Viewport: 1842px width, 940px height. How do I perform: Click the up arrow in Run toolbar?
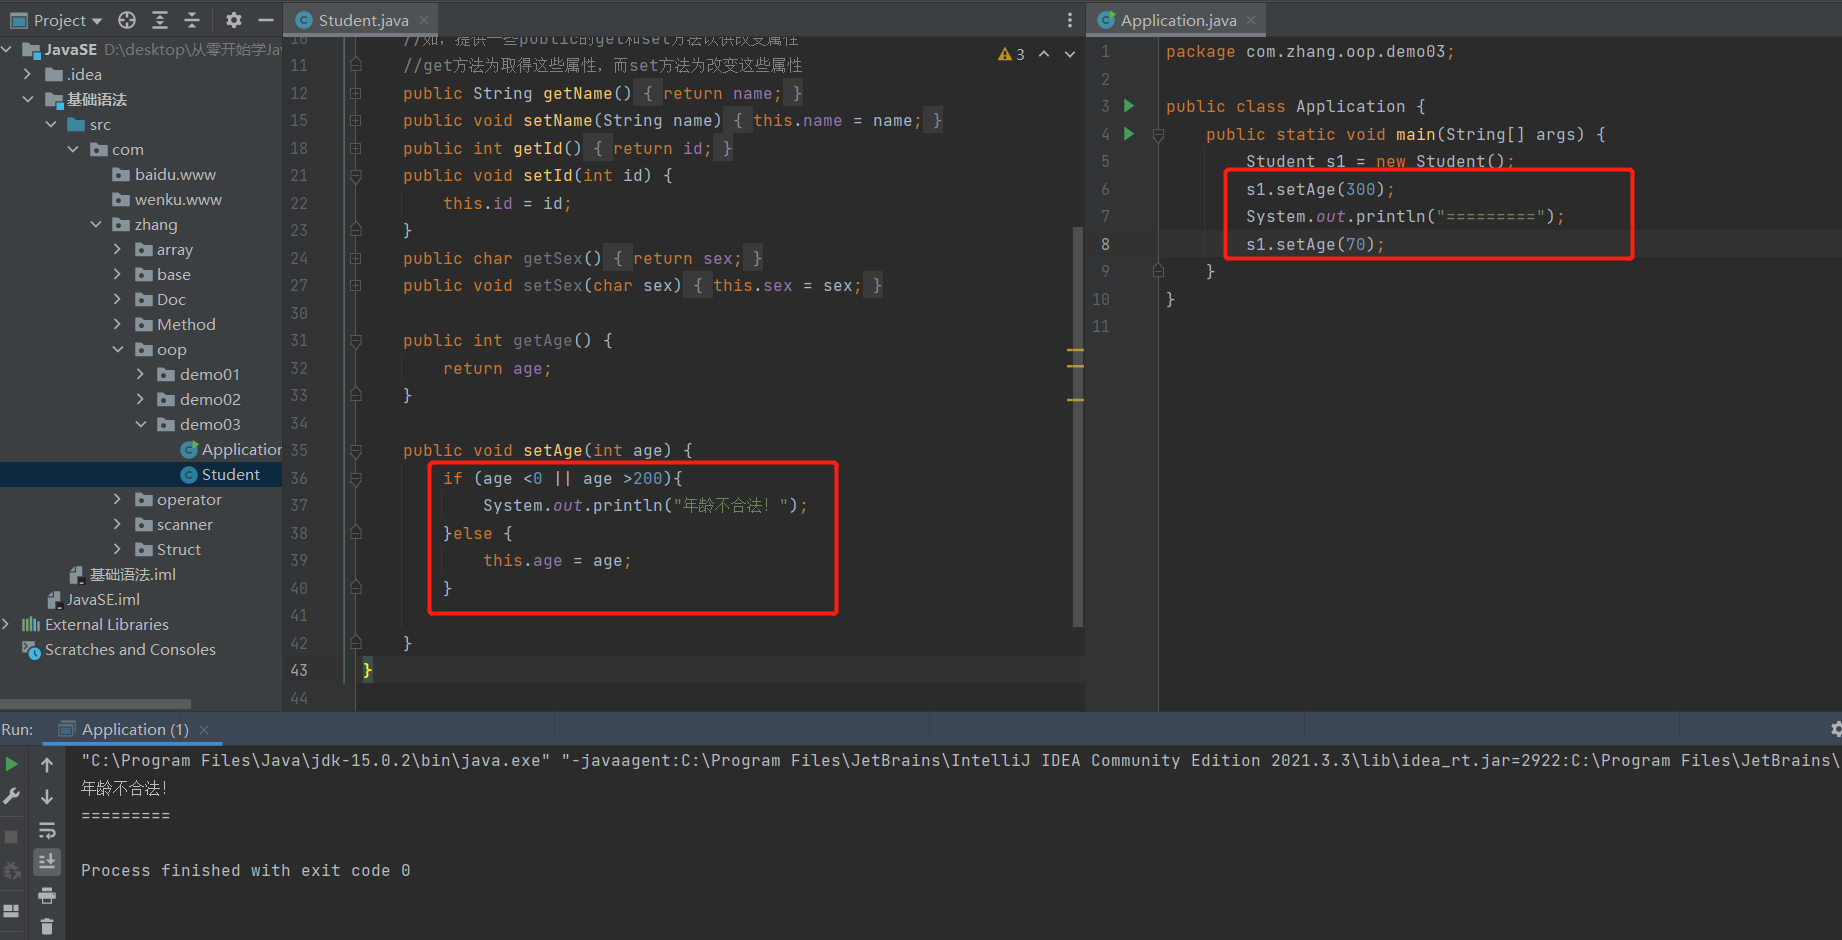[x=47, y=765]
